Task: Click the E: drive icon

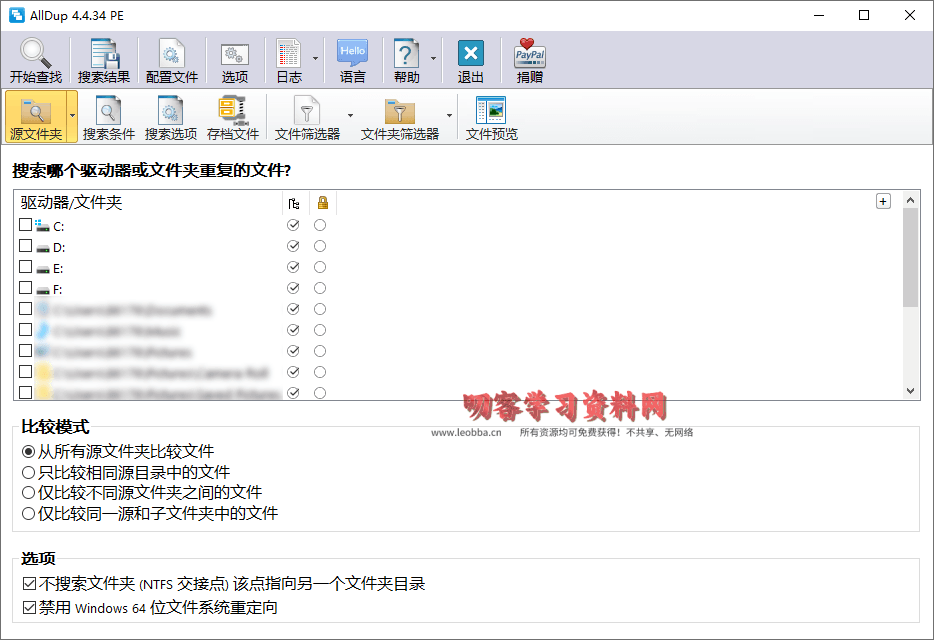Action: point(42,269)
